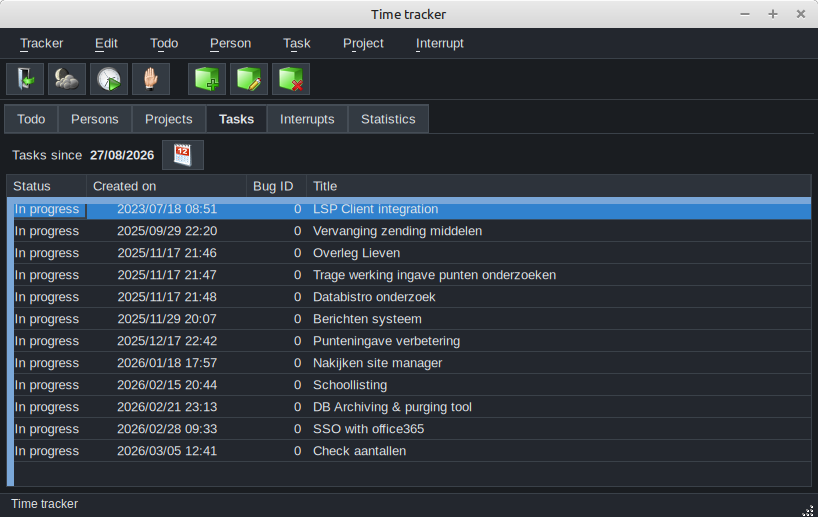
Task: Open the Edit menu
Action: tap(106, 43)
